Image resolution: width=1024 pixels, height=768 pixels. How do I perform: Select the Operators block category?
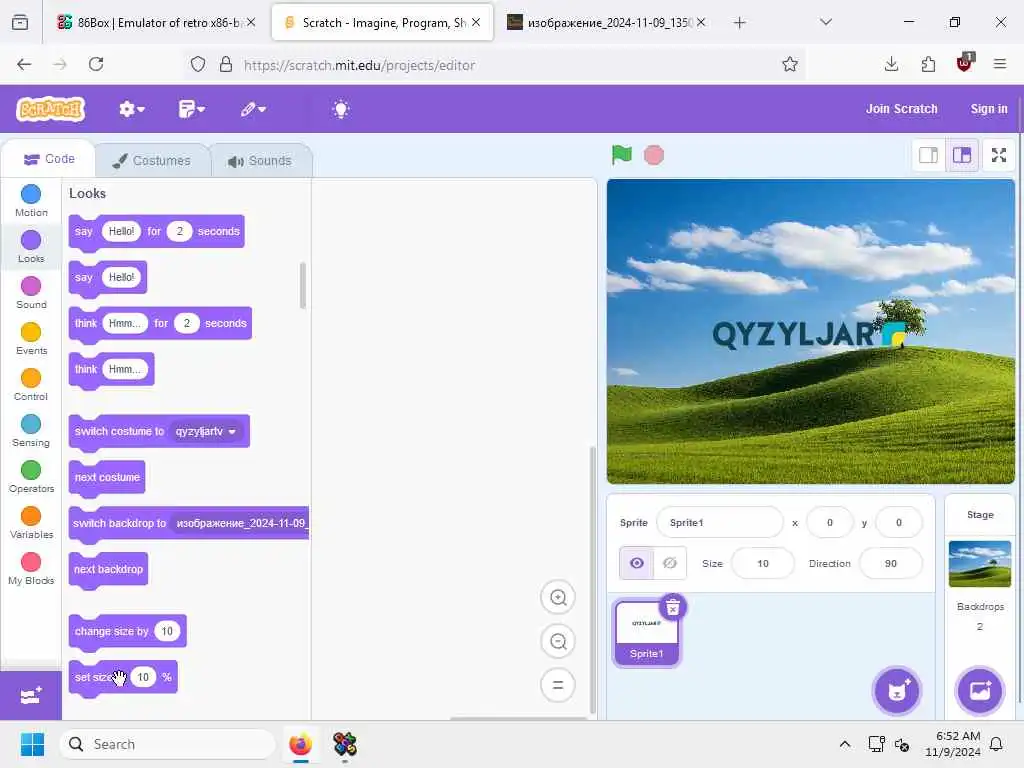[x=31, y=477]
